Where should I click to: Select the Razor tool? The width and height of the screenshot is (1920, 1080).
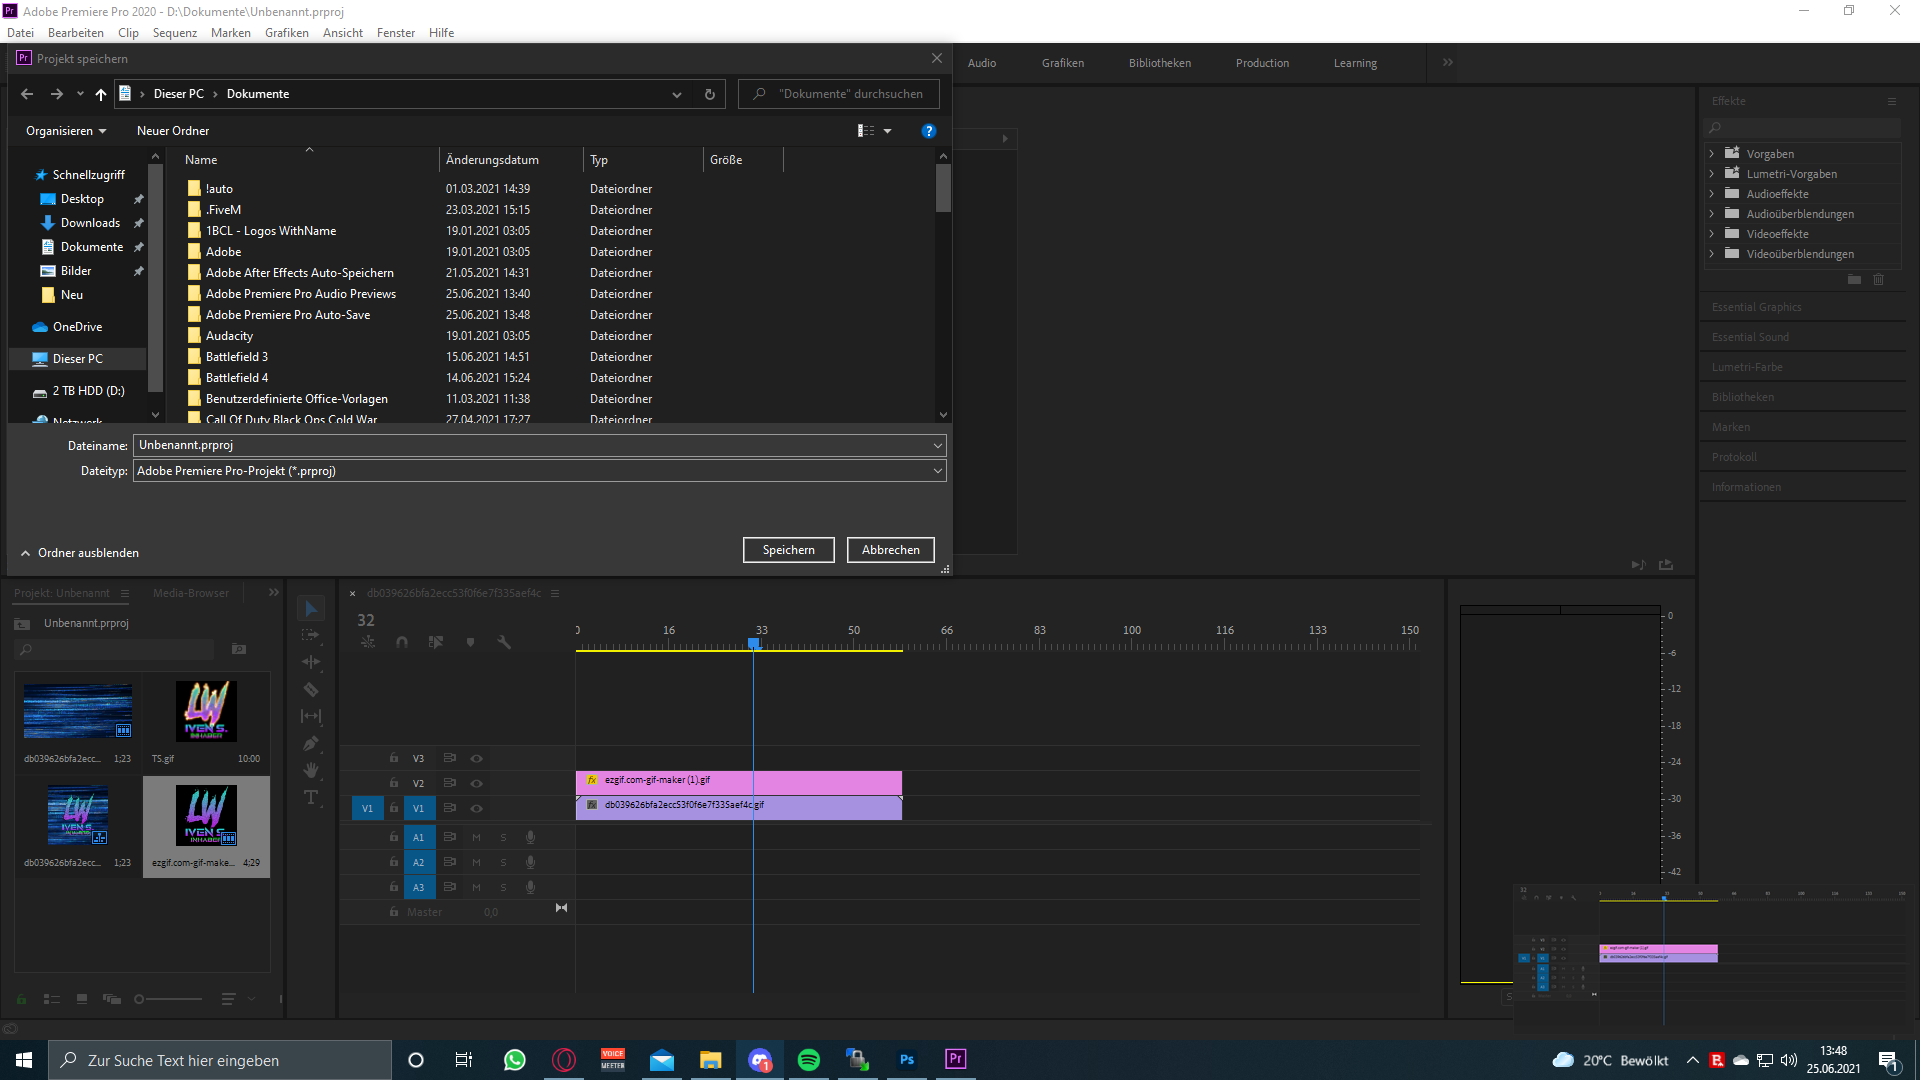[x=311, y=690]
